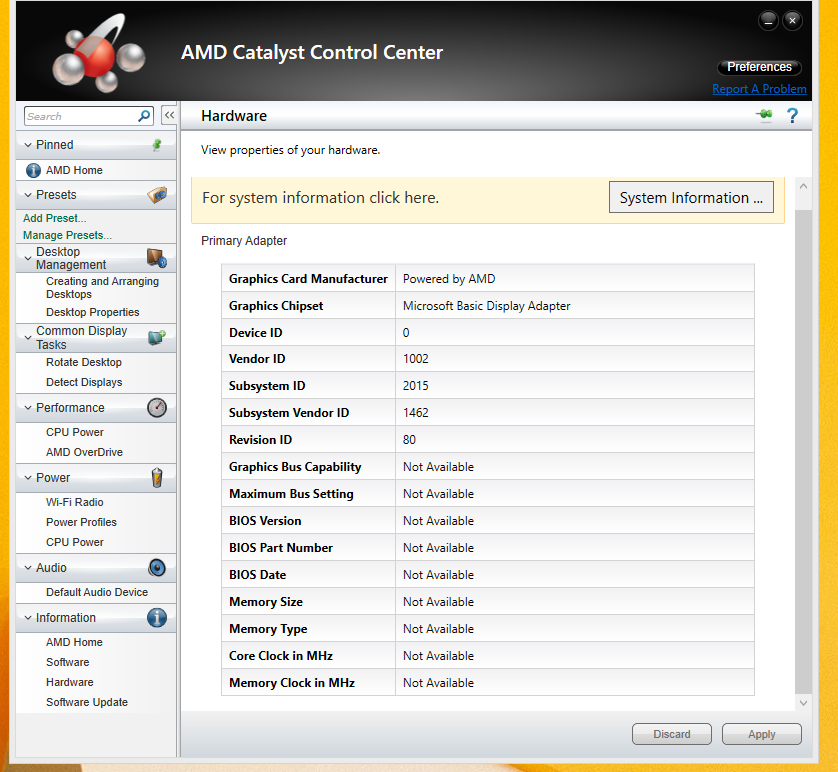Open the Software Update page
Viewport: 838px width, 772px height.
[87, 702]
